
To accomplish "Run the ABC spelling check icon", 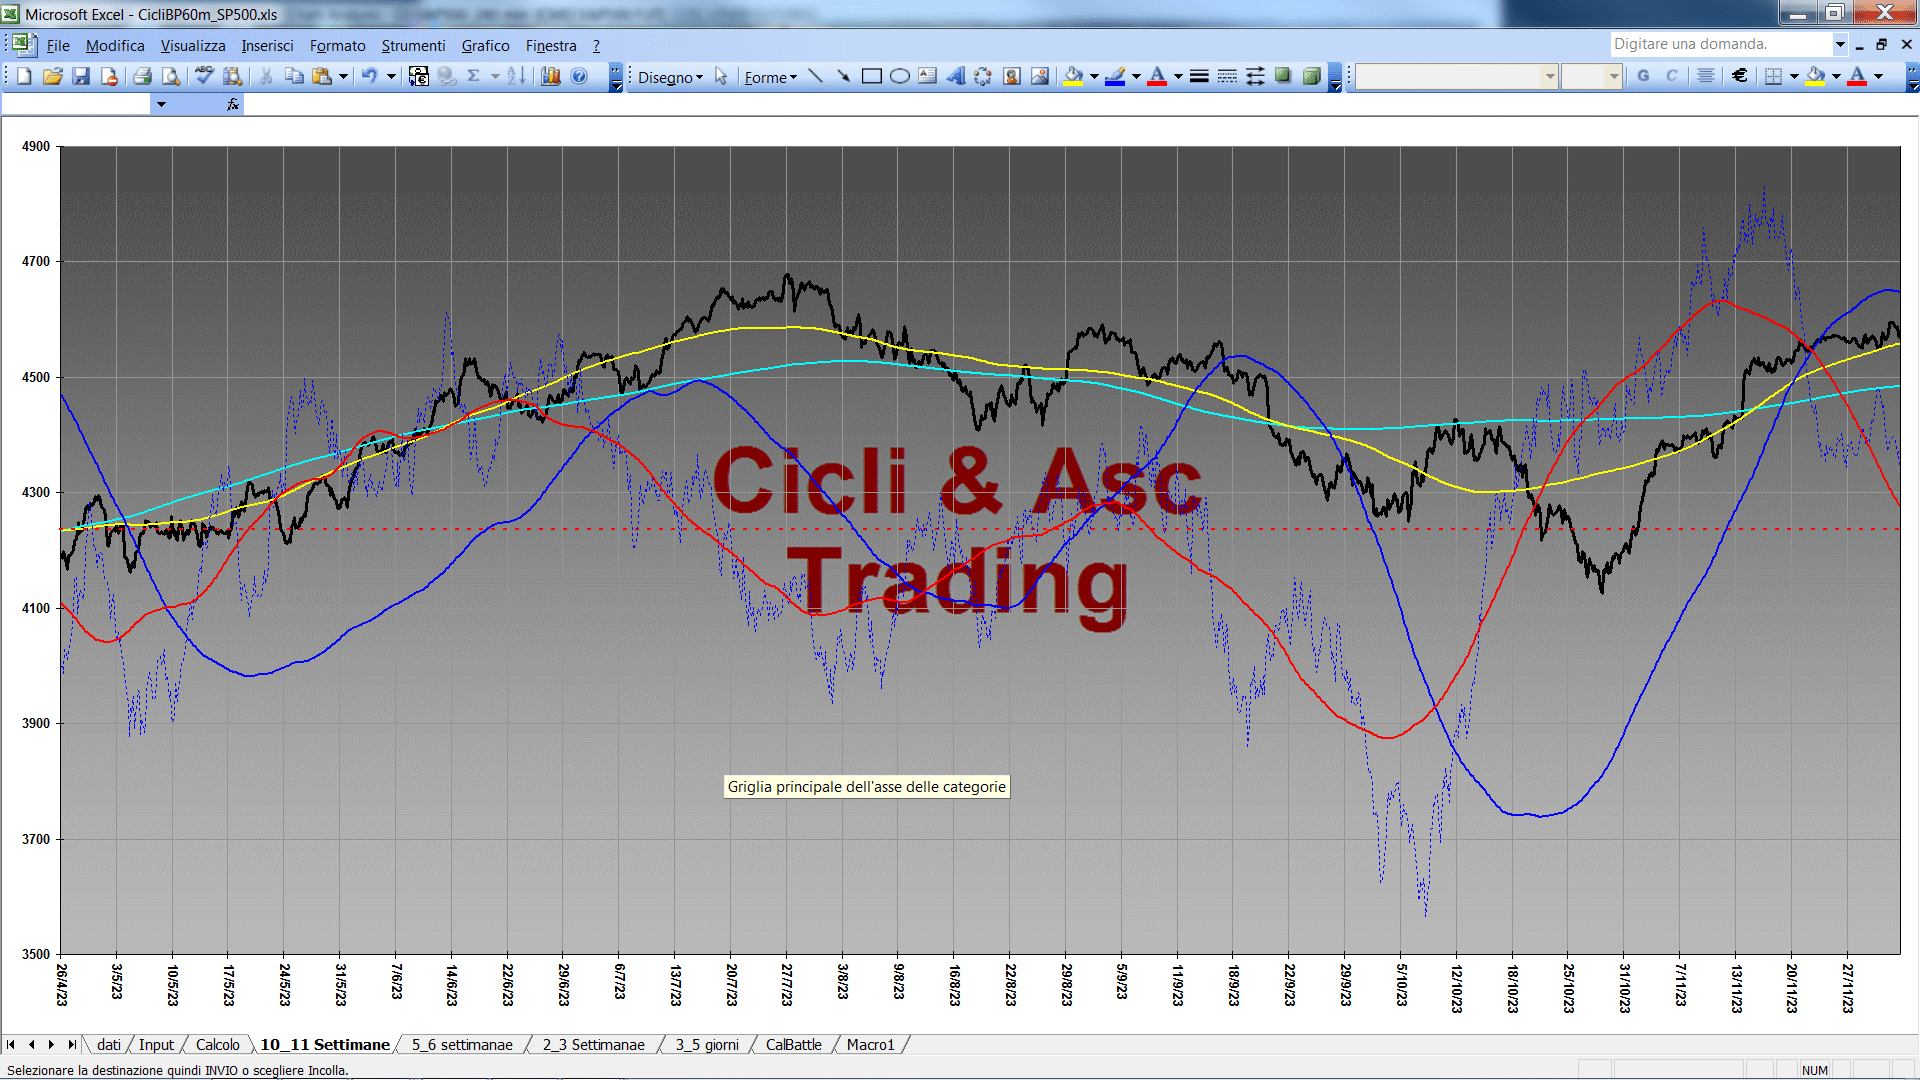I will click(x=204, y=76).
